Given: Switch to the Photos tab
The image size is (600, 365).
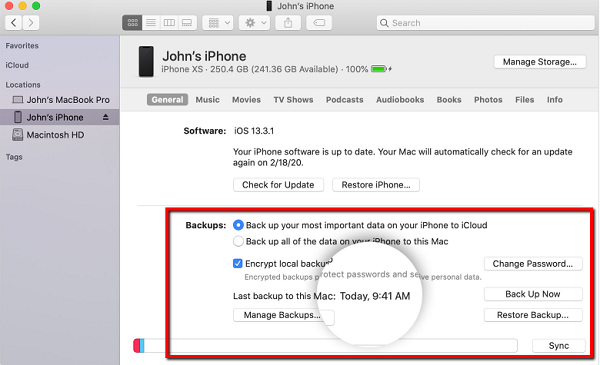Looking at the screenshot, I should coord(488,99).
